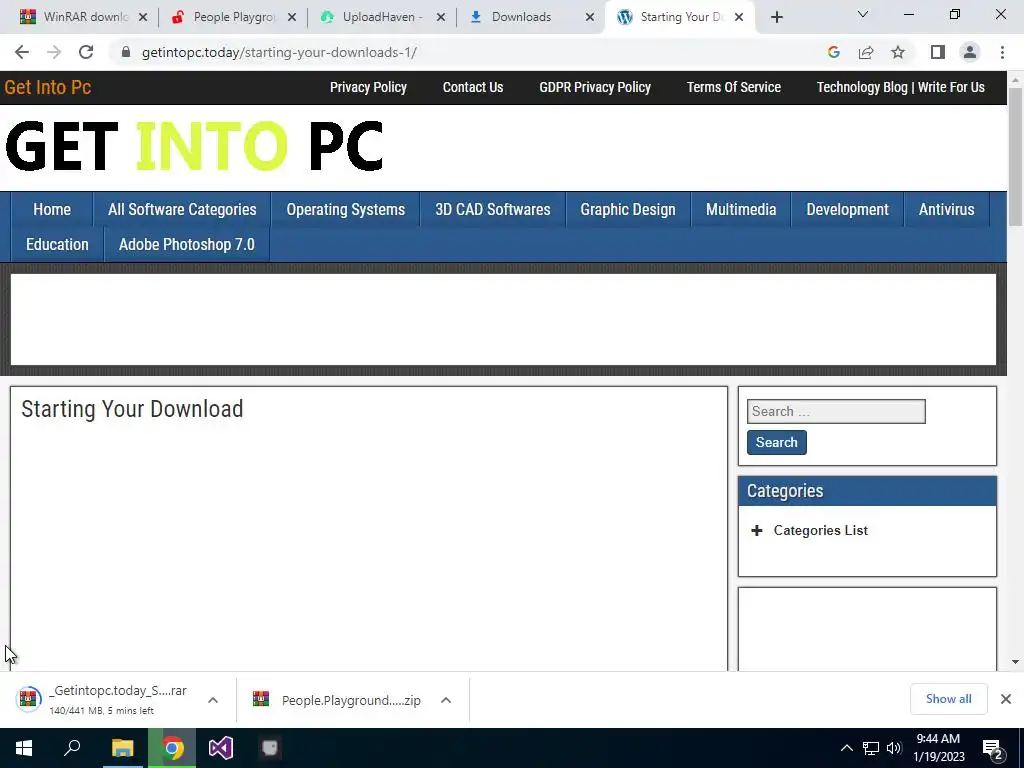Screen dimensions: 1024x768
Task: Click the Google icon in the address bar
Action: coord(833,52)
